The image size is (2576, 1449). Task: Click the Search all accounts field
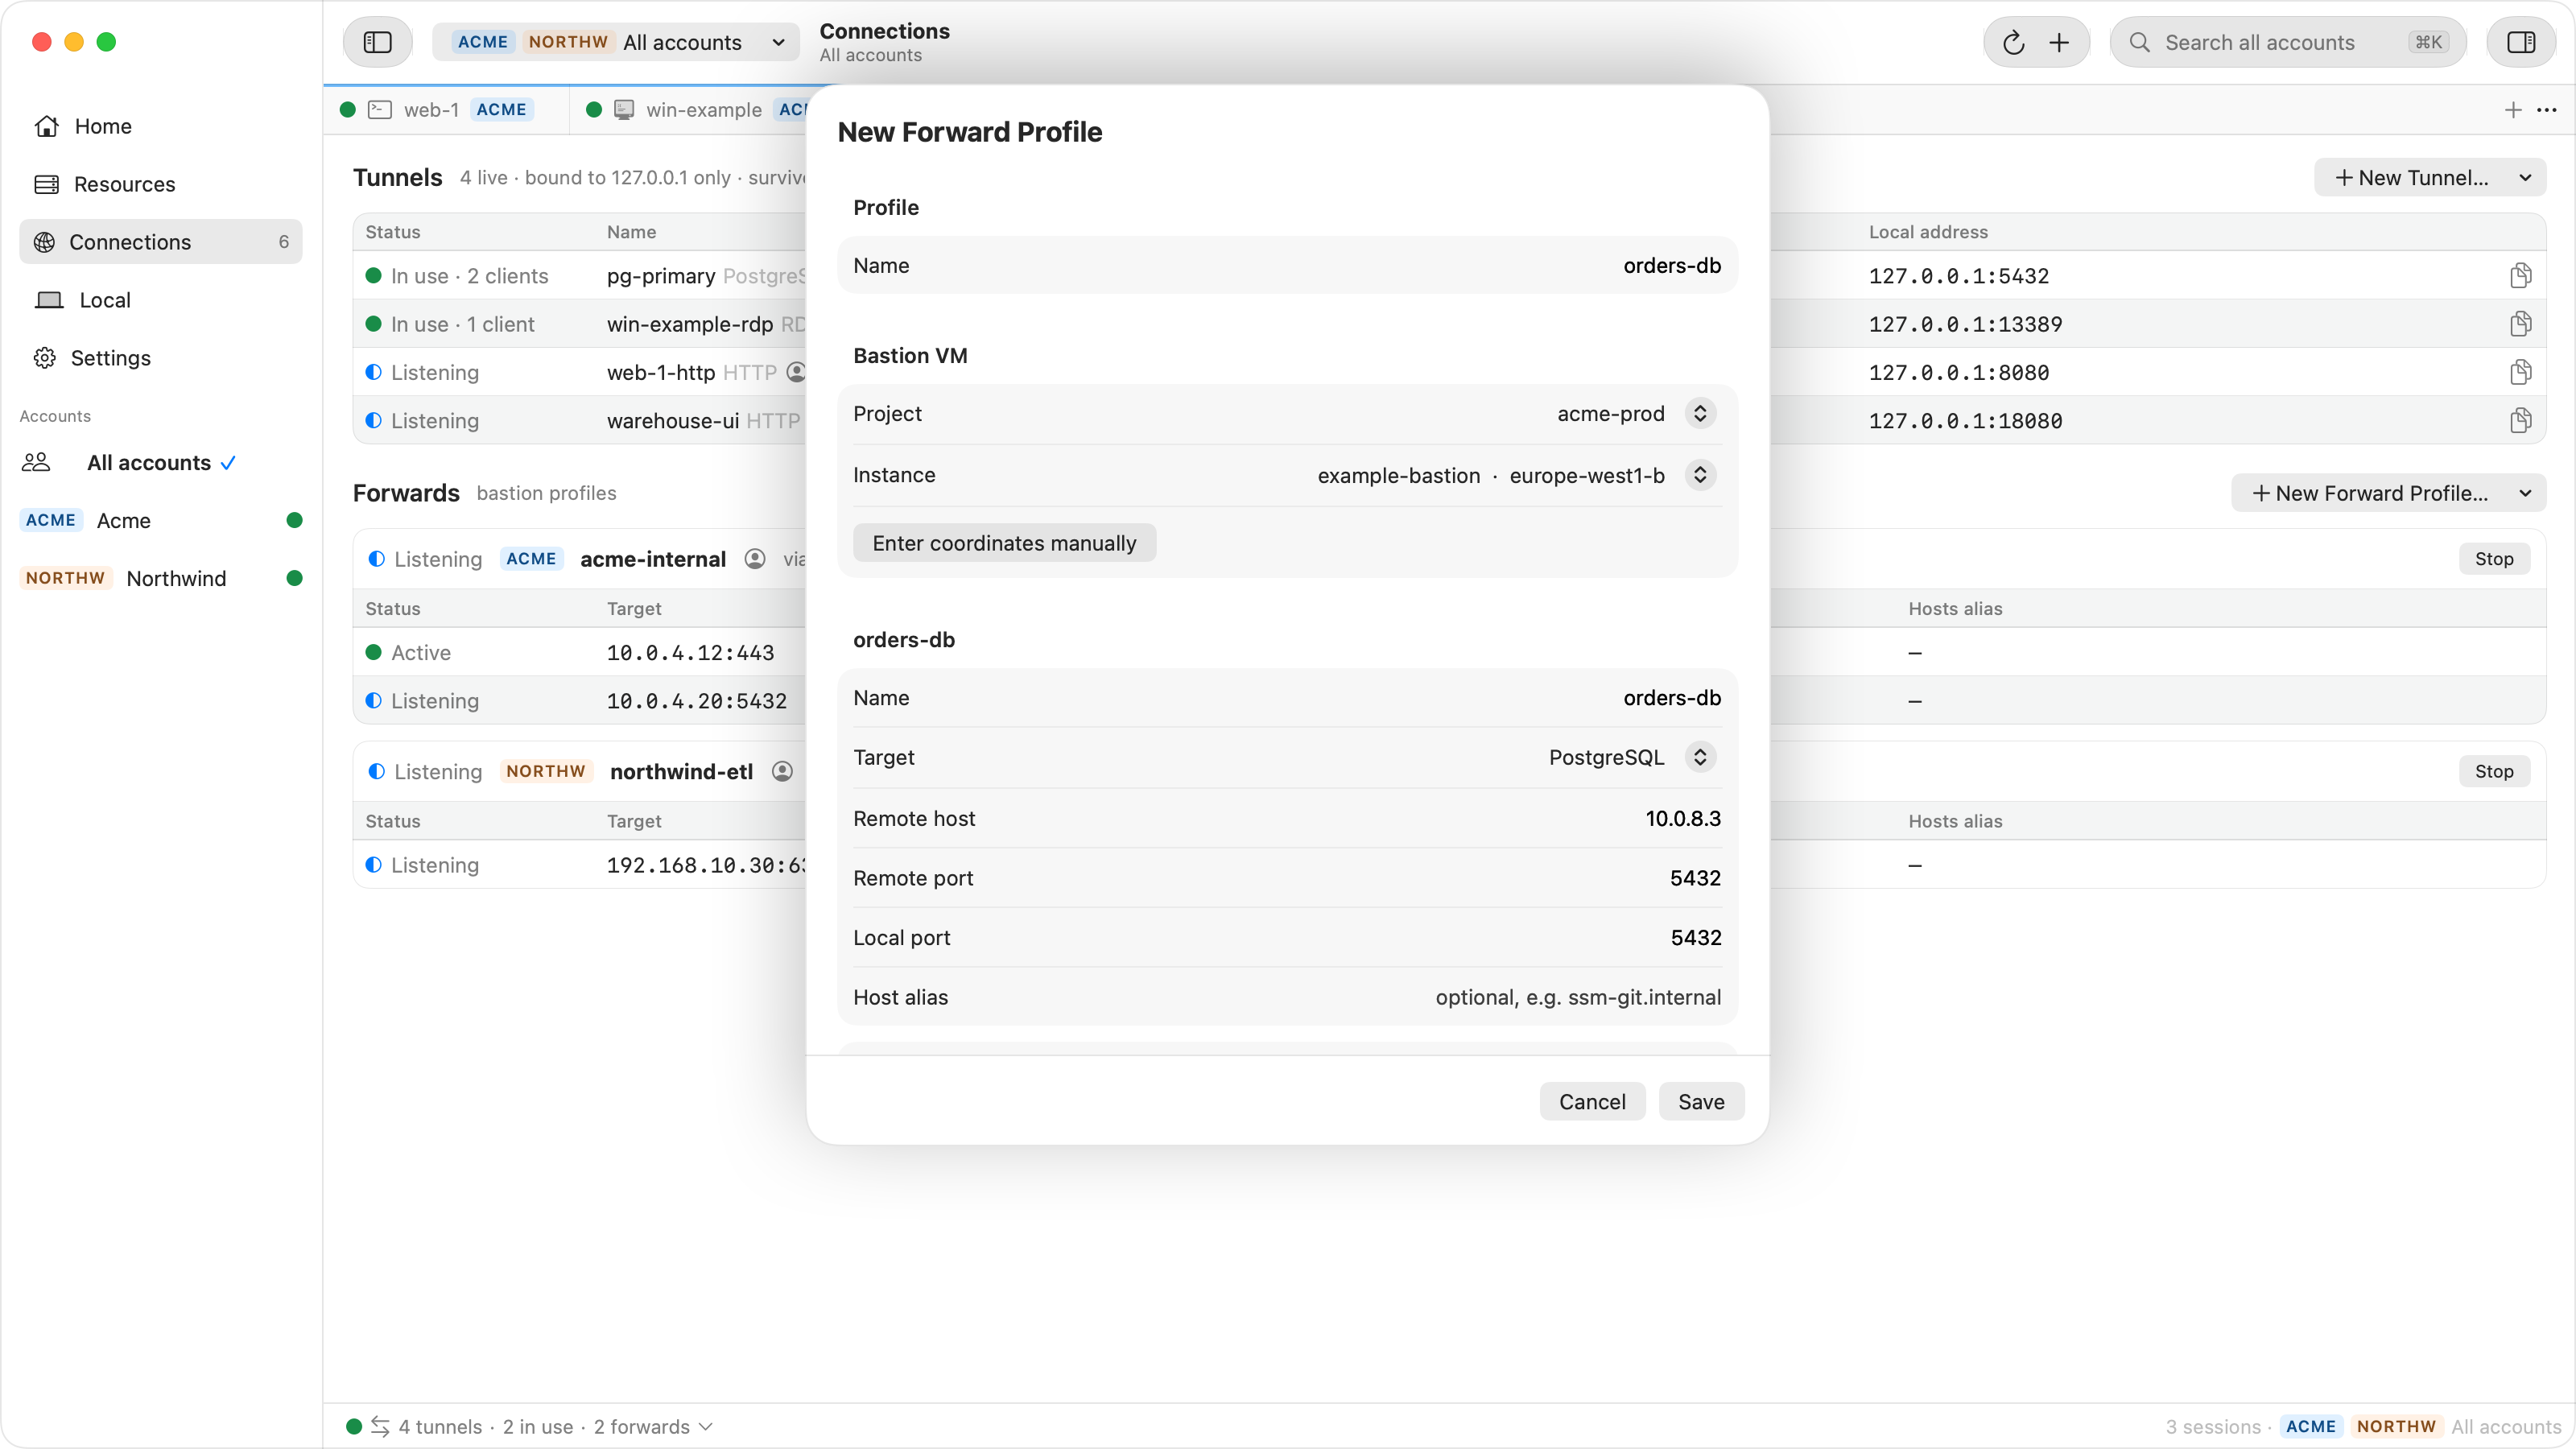point(2288,42)
